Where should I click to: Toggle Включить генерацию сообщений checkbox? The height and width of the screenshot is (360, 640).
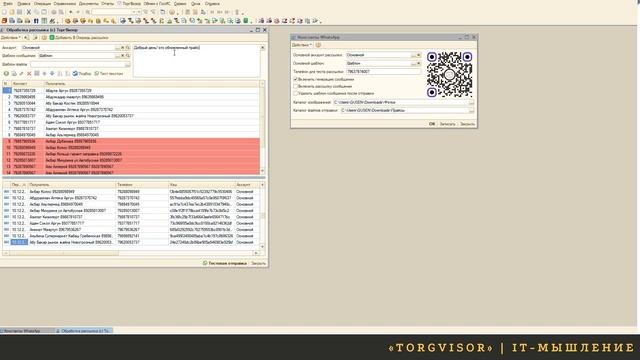[296, 79]
